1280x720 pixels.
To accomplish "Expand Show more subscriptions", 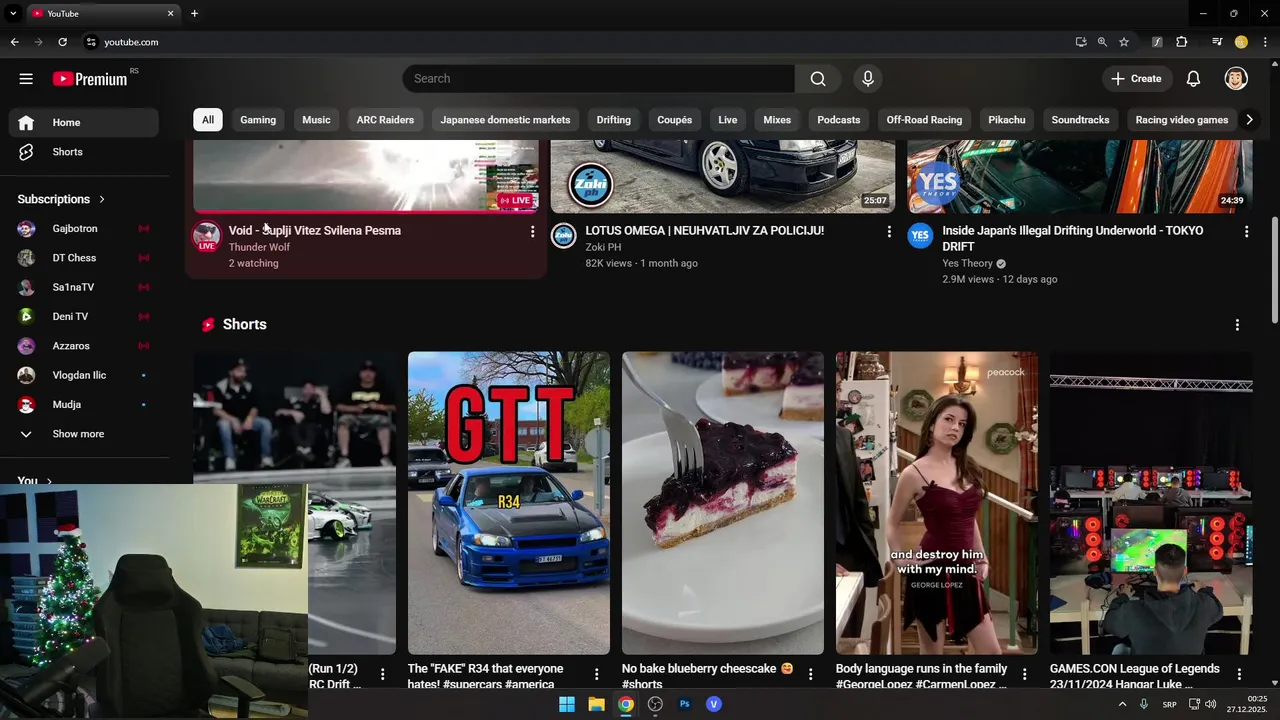I will tap(84, 434).
